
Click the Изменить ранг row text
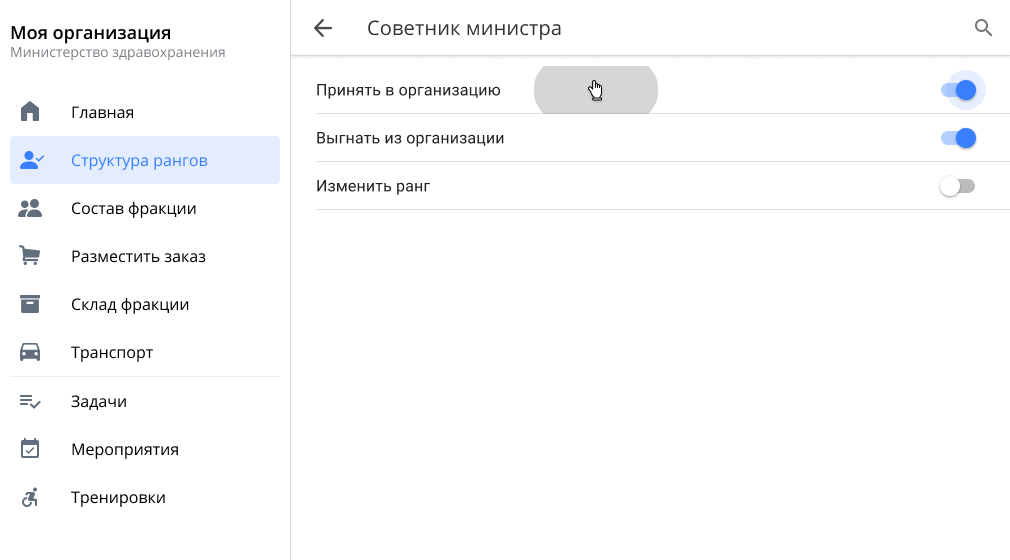[x=373, y=186]
